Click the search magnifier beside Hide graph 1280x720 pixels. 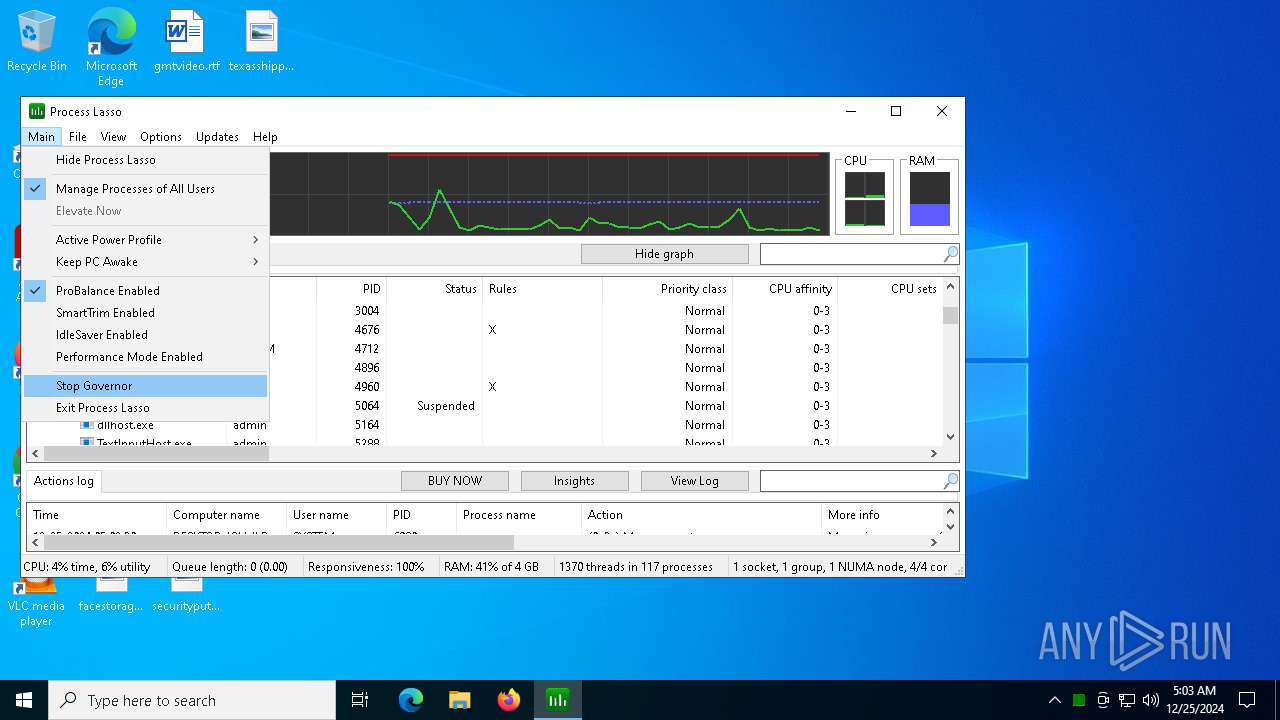pyautogui.click(x=950, y=254)
